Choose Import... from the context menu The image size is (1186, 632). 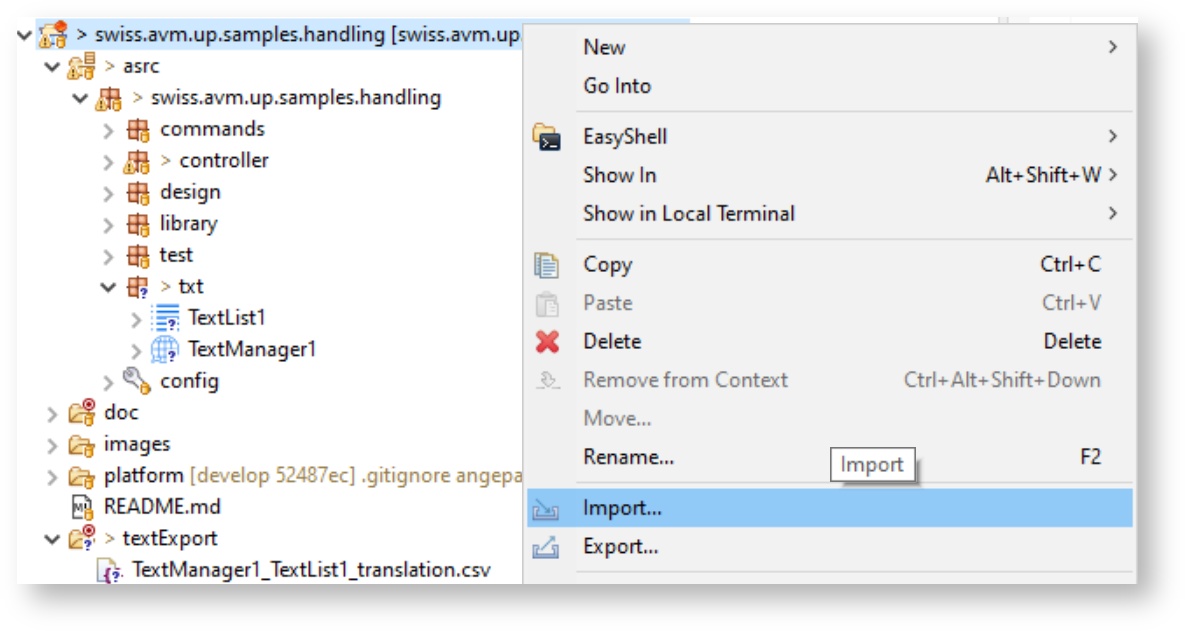(622, 508)
